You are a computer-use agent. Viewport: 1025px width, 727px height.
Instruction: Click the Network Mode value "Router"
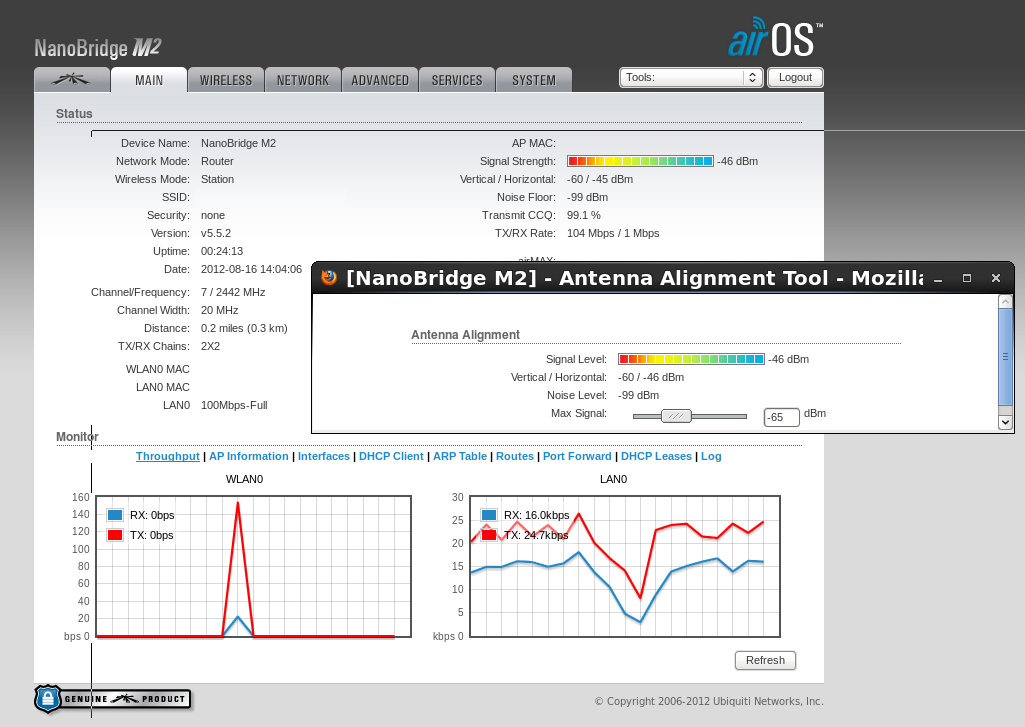217,161
